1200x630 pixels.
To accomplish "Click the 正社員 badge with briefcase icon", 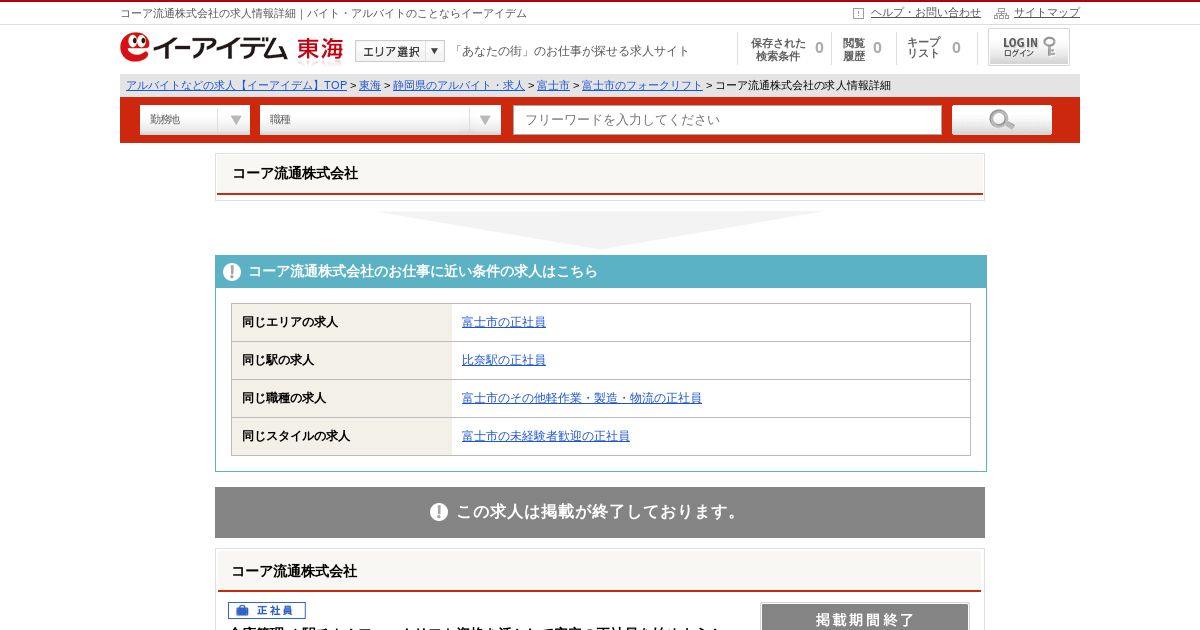I will (267, 610).
